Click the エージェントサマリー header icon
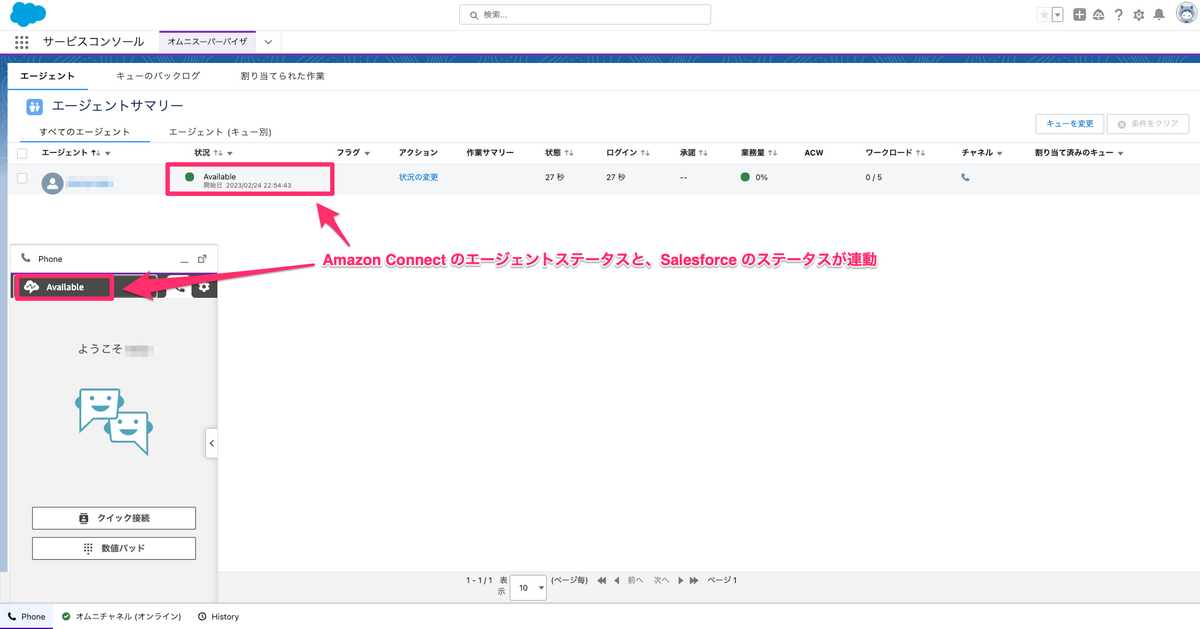 35,106
